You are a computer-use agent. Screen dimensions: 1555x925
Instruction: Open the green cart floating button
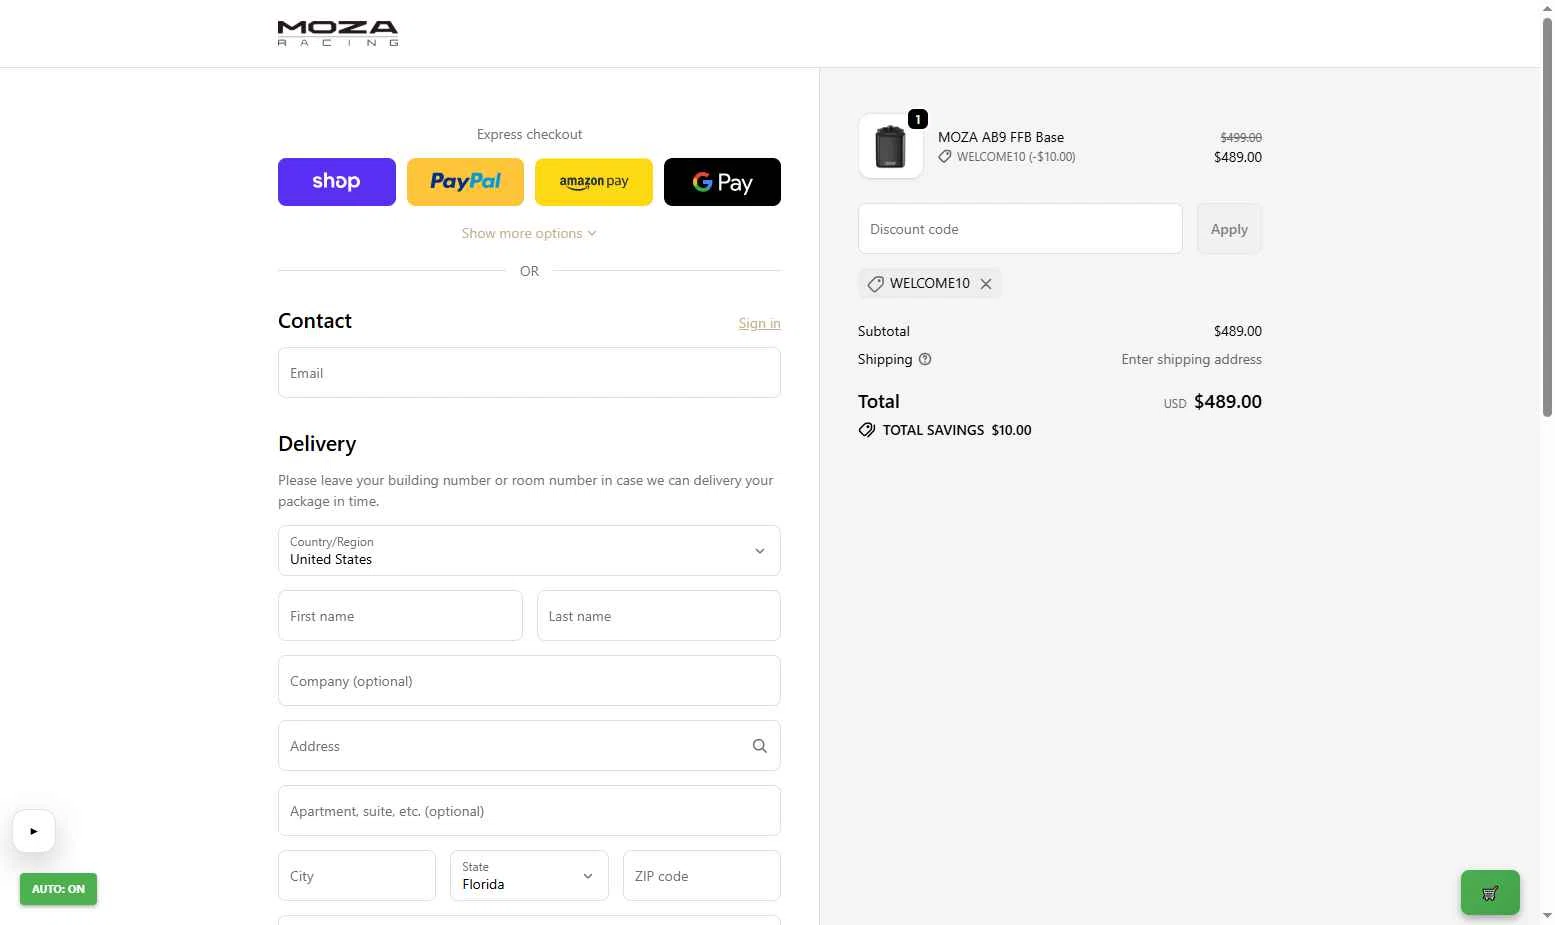1490,893
